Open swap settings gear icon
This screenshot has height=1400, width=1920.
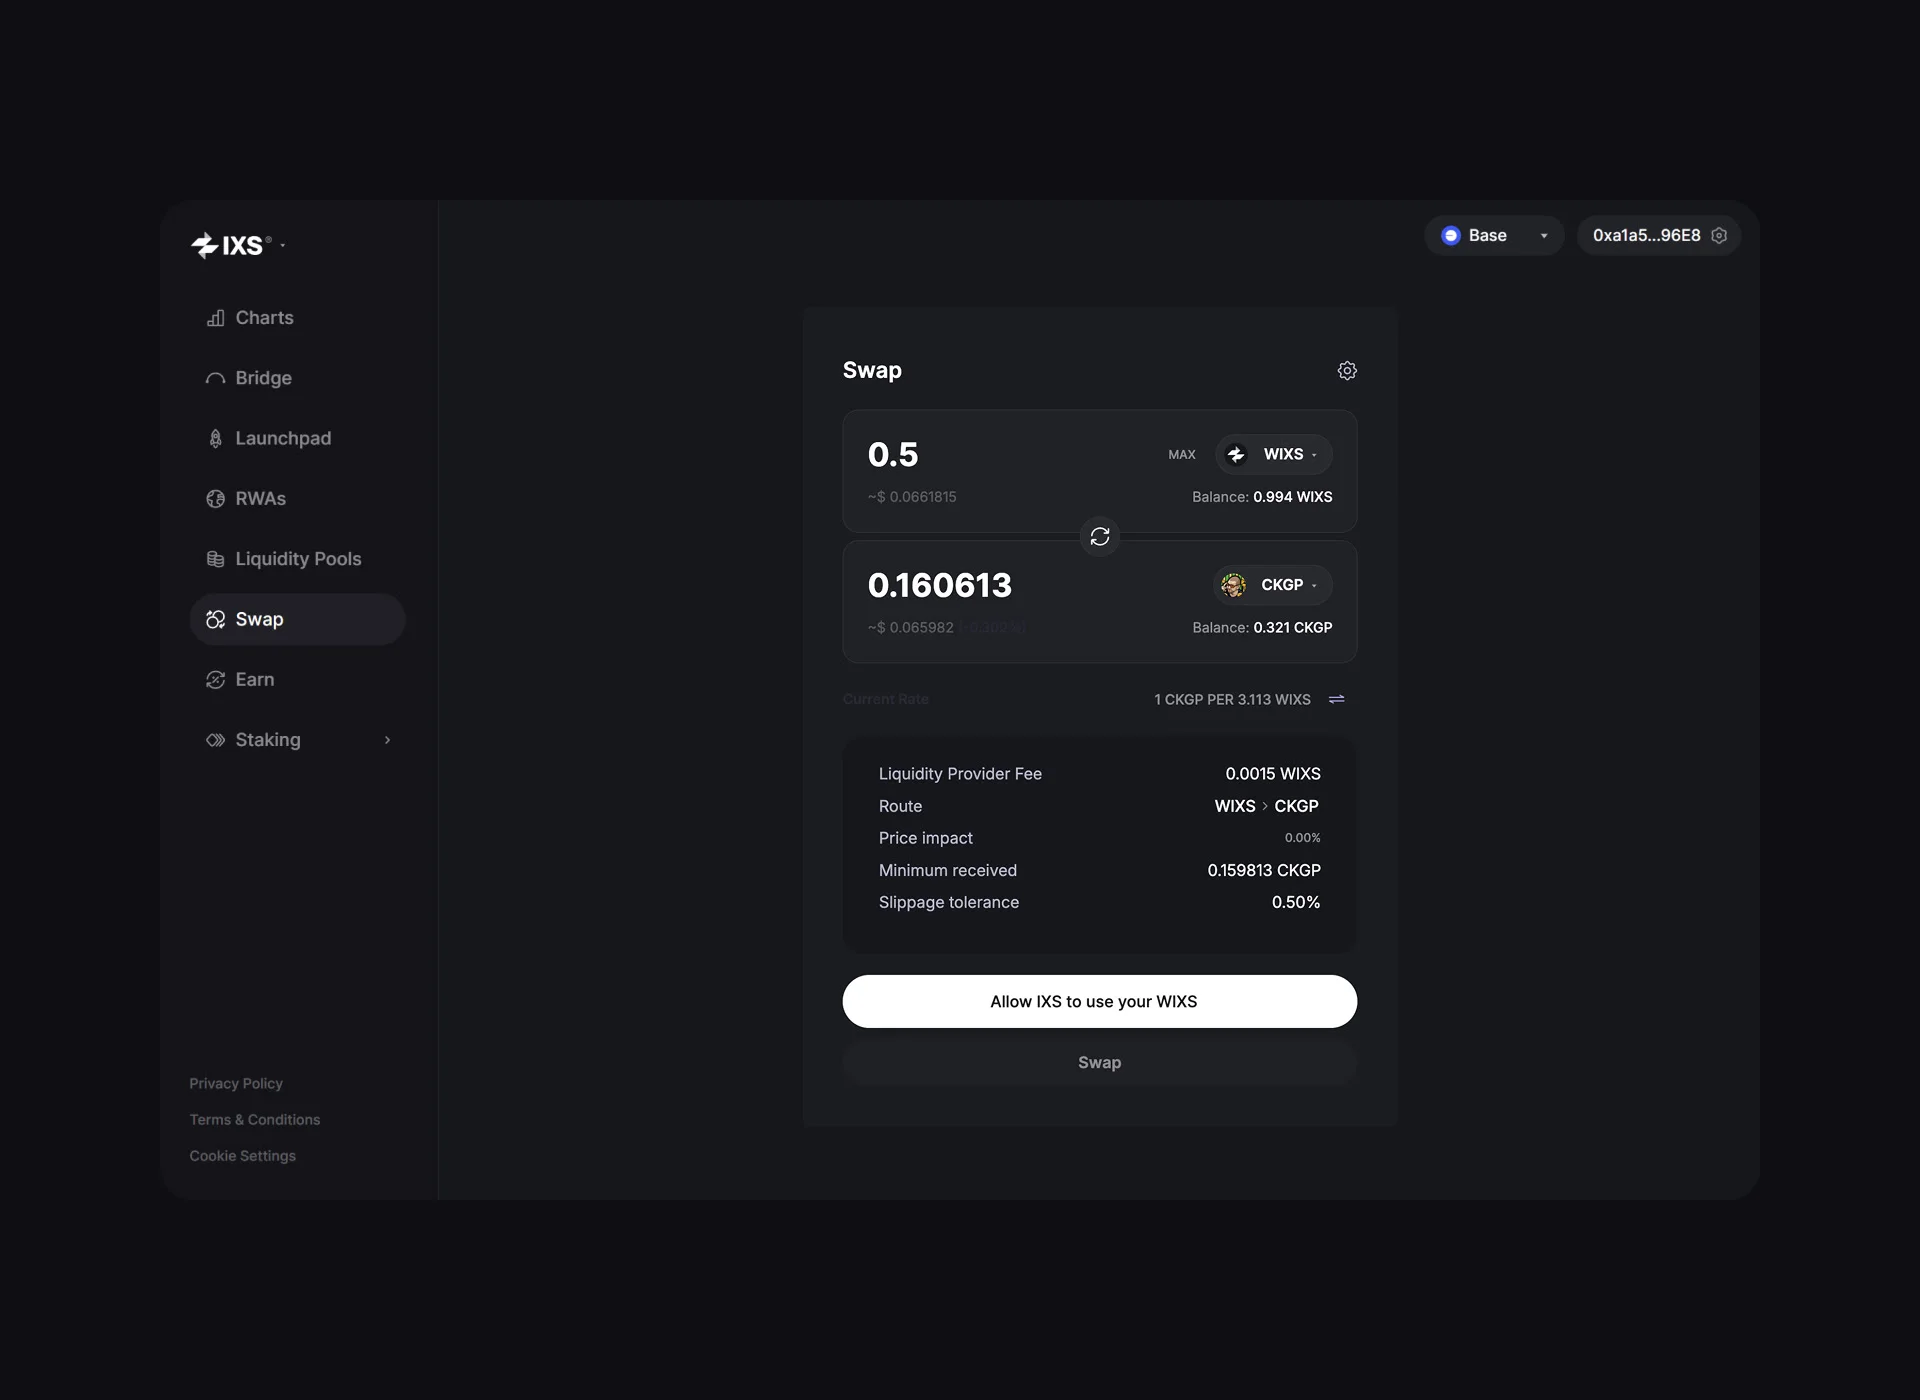point(1347,371)
